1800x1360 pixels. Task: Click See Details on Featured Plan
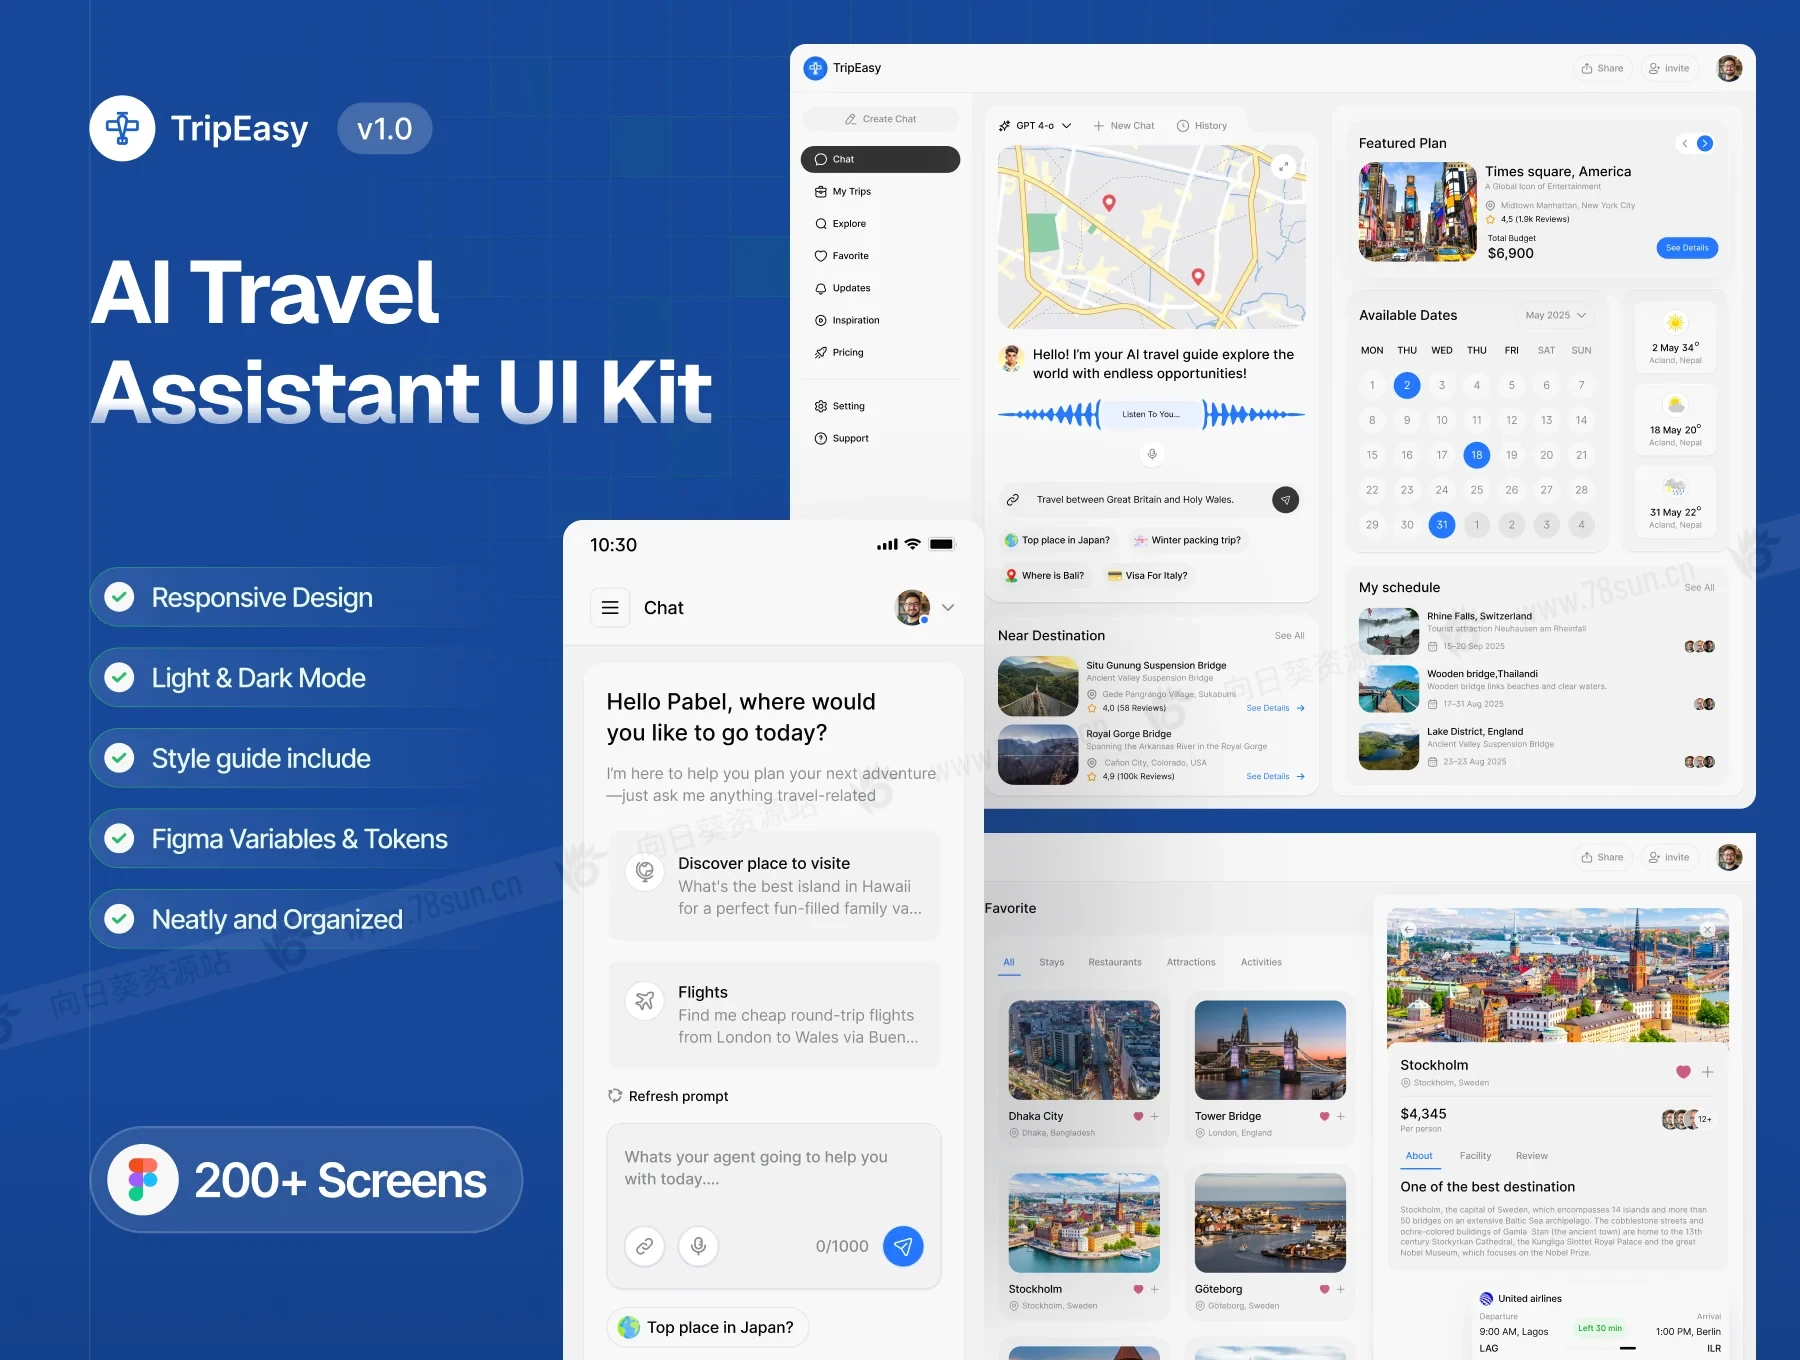[1686, 248]
